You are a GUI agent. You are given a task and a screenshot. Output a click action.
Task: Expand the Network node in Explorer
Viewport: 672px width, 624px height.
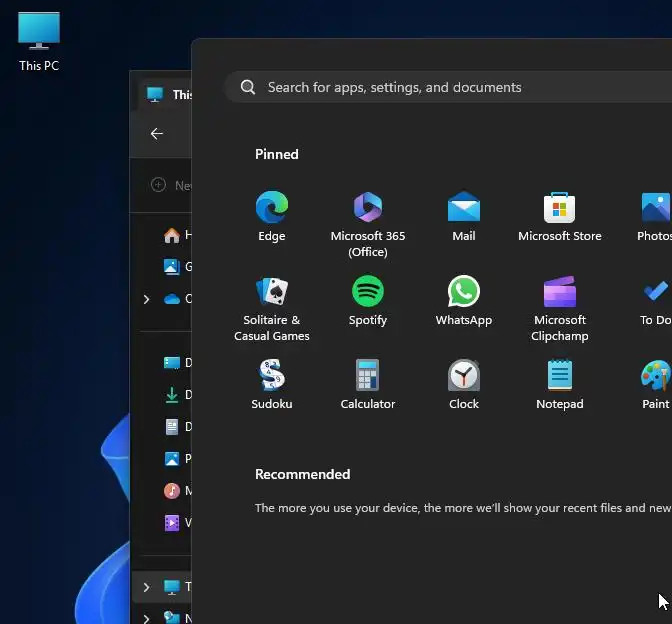point(146,618)
